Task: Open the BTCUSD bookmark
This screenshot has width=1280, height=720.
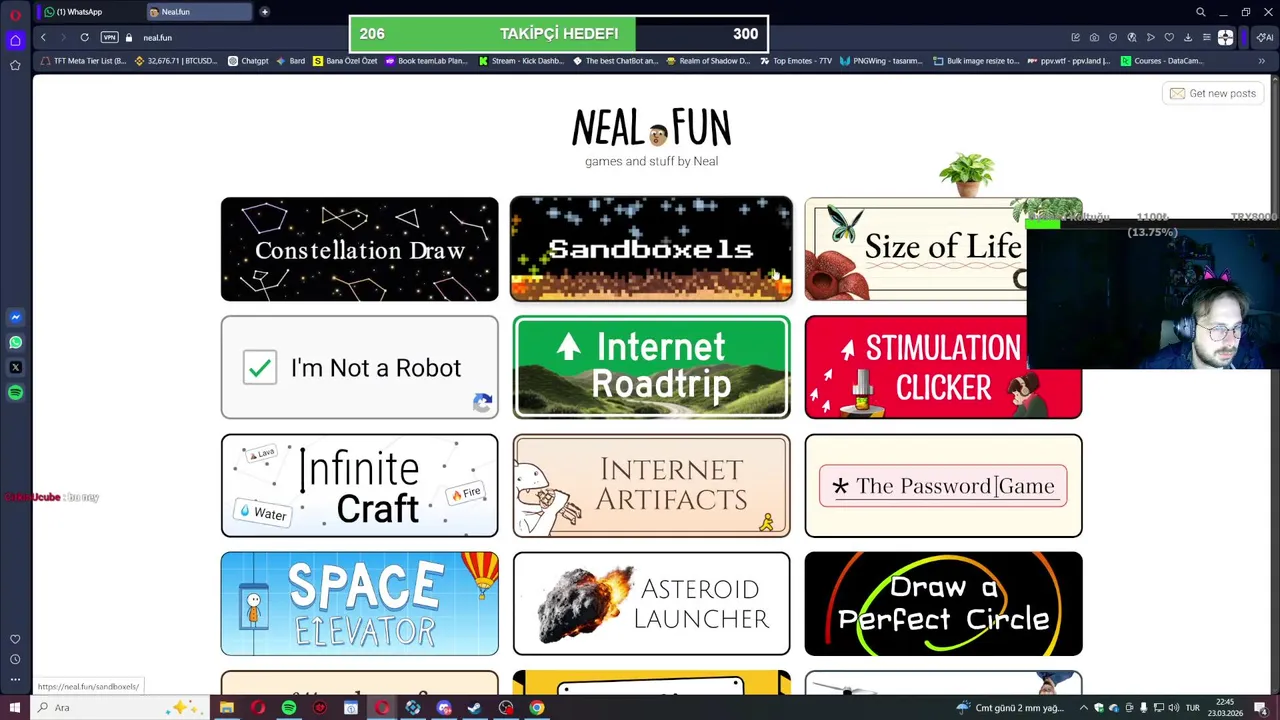Action: point(176,61)
